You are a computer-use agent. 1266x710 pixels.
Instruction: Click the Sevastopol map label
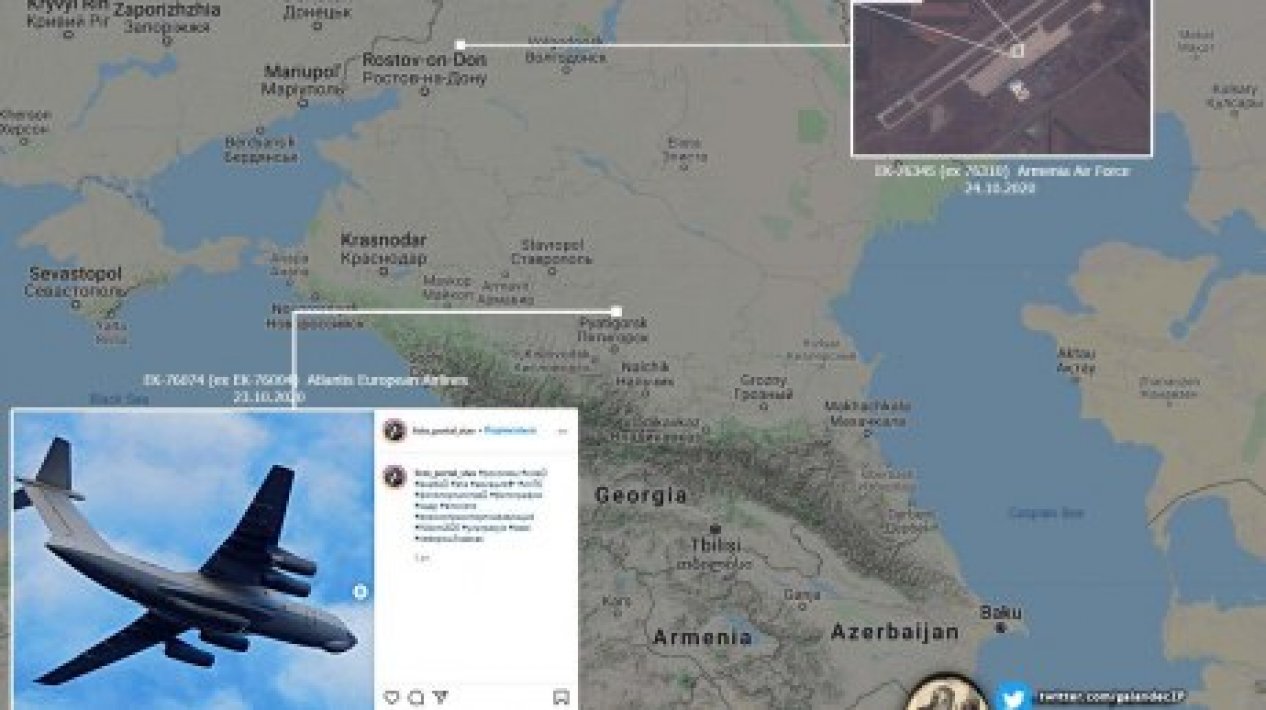click(x=75, y=273)
